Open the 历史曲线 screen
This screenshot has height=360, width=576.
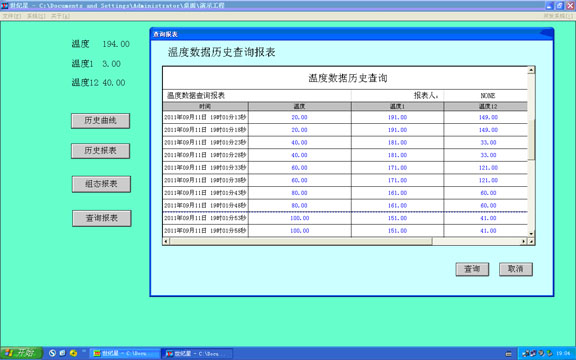coord(100,120)
